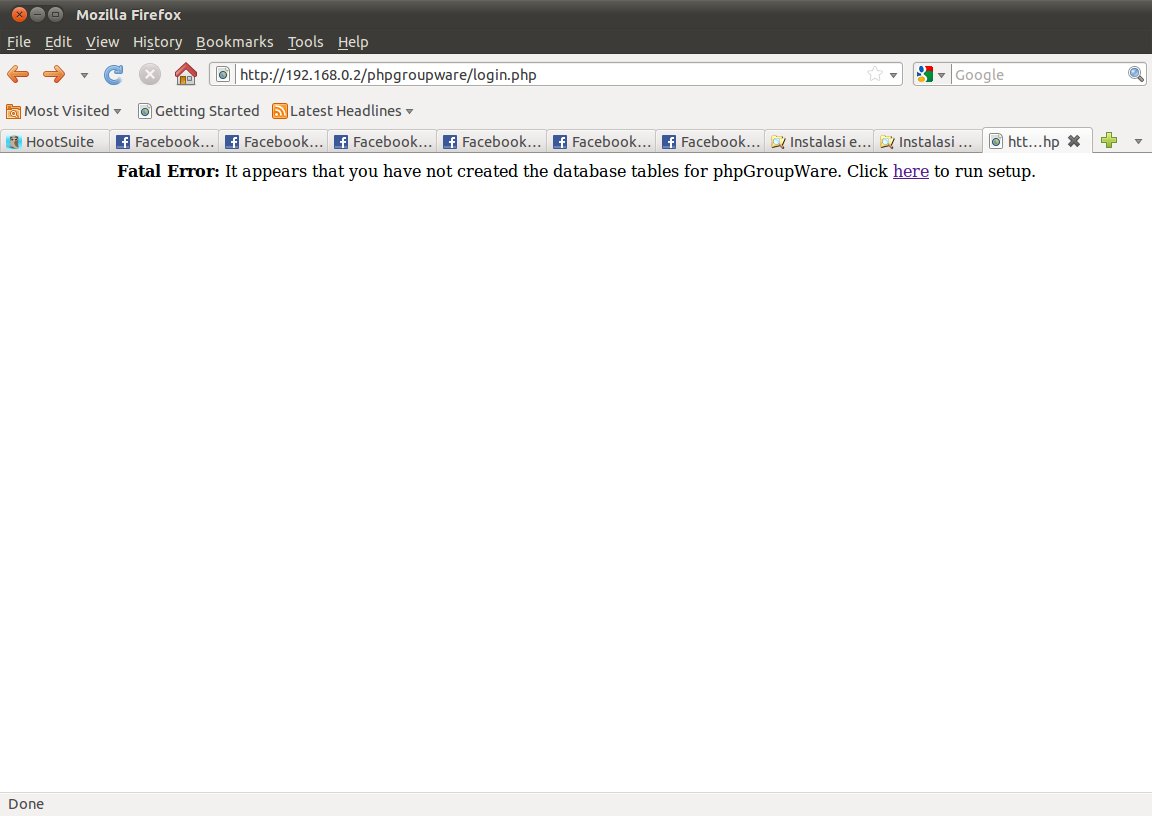Screen dimensions: 1152x816
Task: Open the URL bar history dropdown
Action: (x=893, y=75)
